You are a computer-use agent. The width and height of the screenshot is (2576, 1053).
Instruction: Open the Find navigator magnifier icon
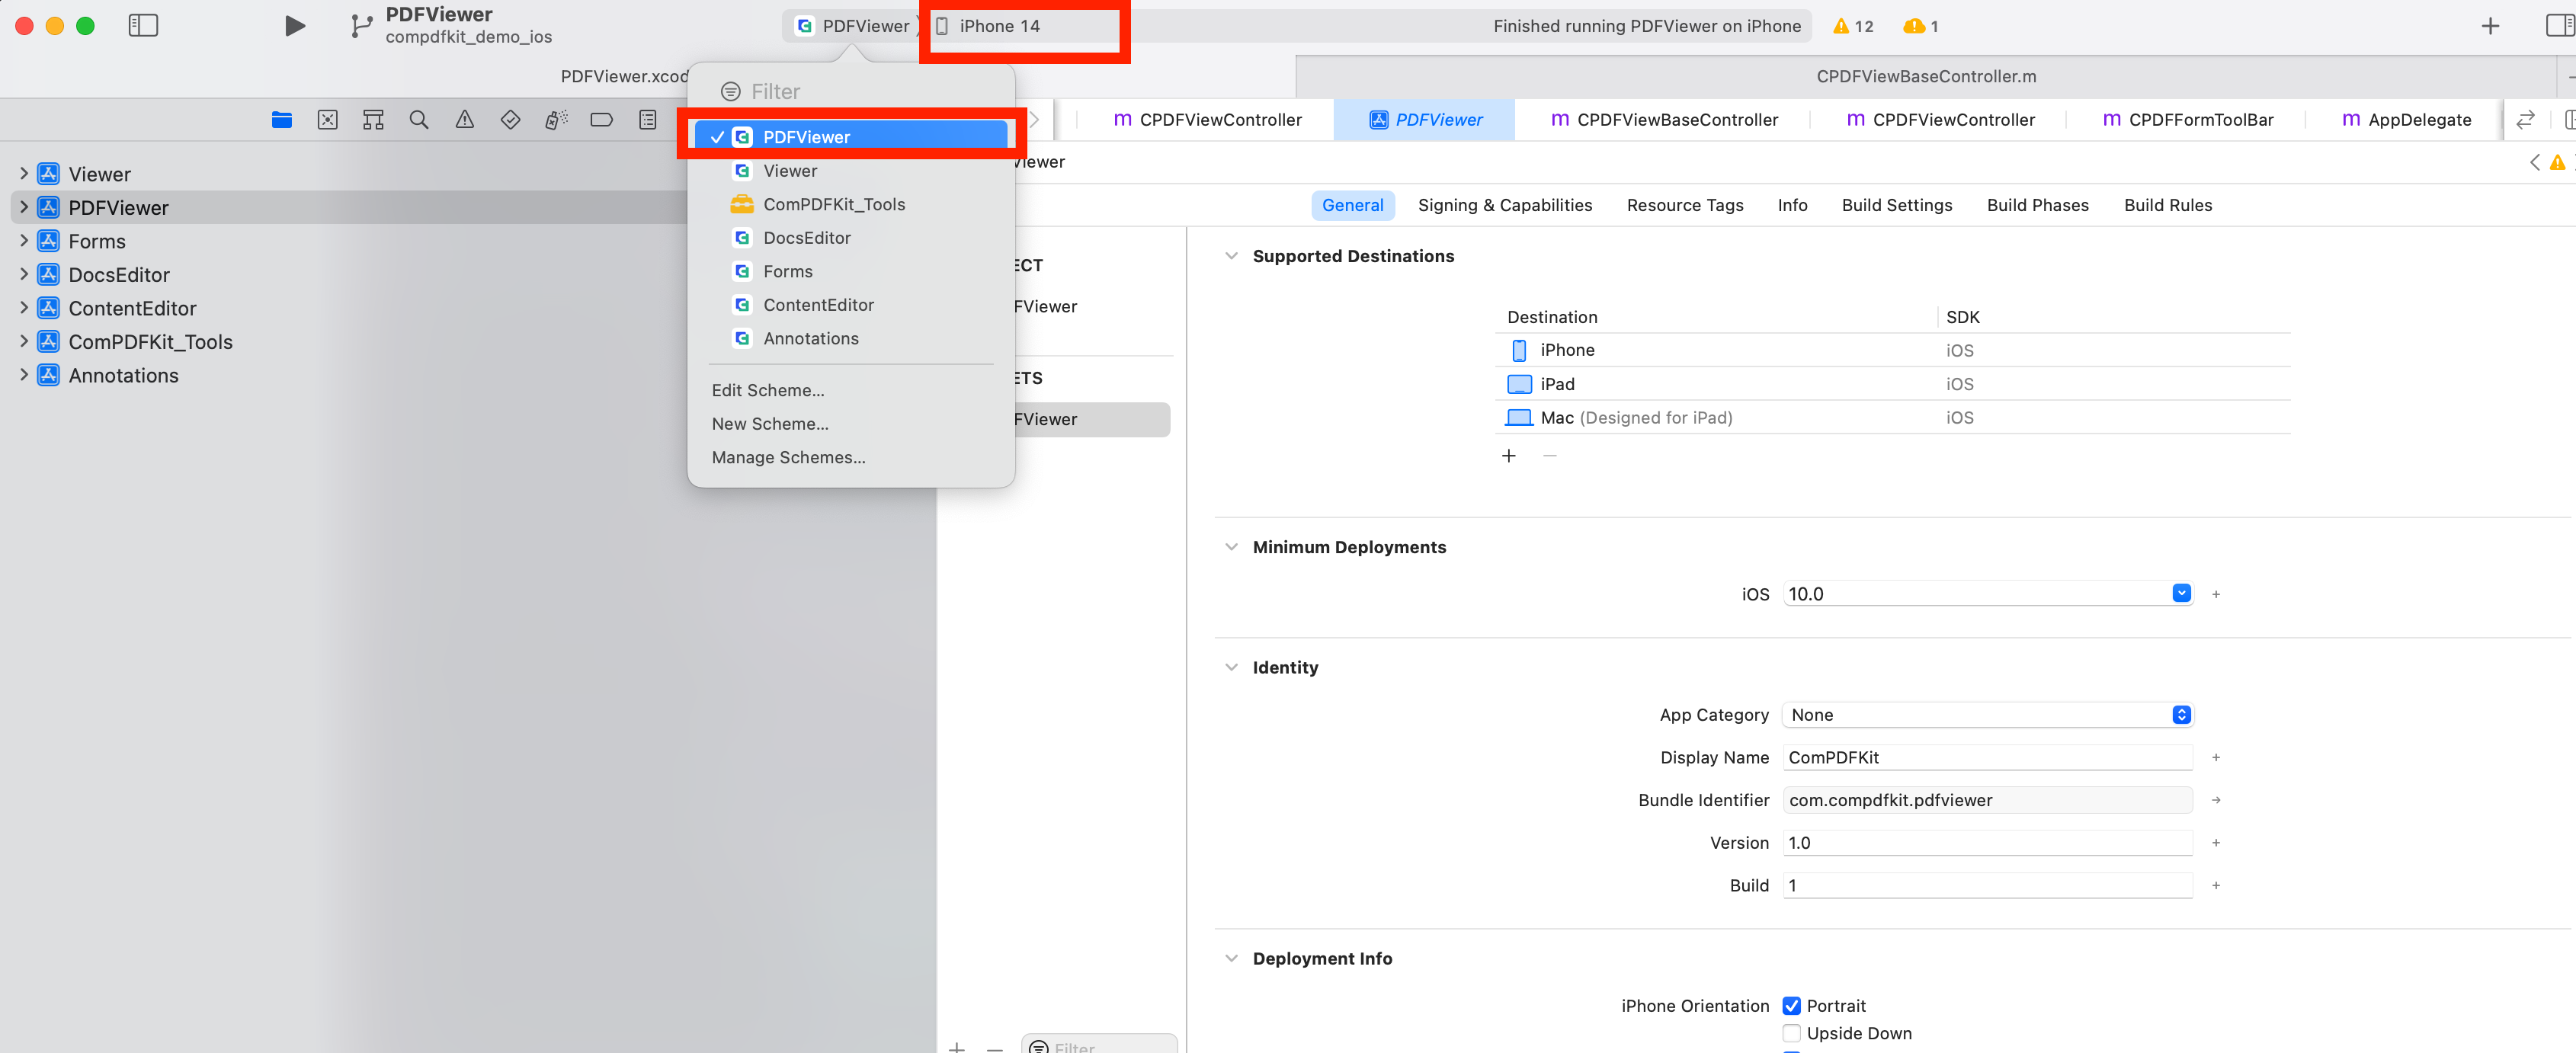tap(419, 120)
